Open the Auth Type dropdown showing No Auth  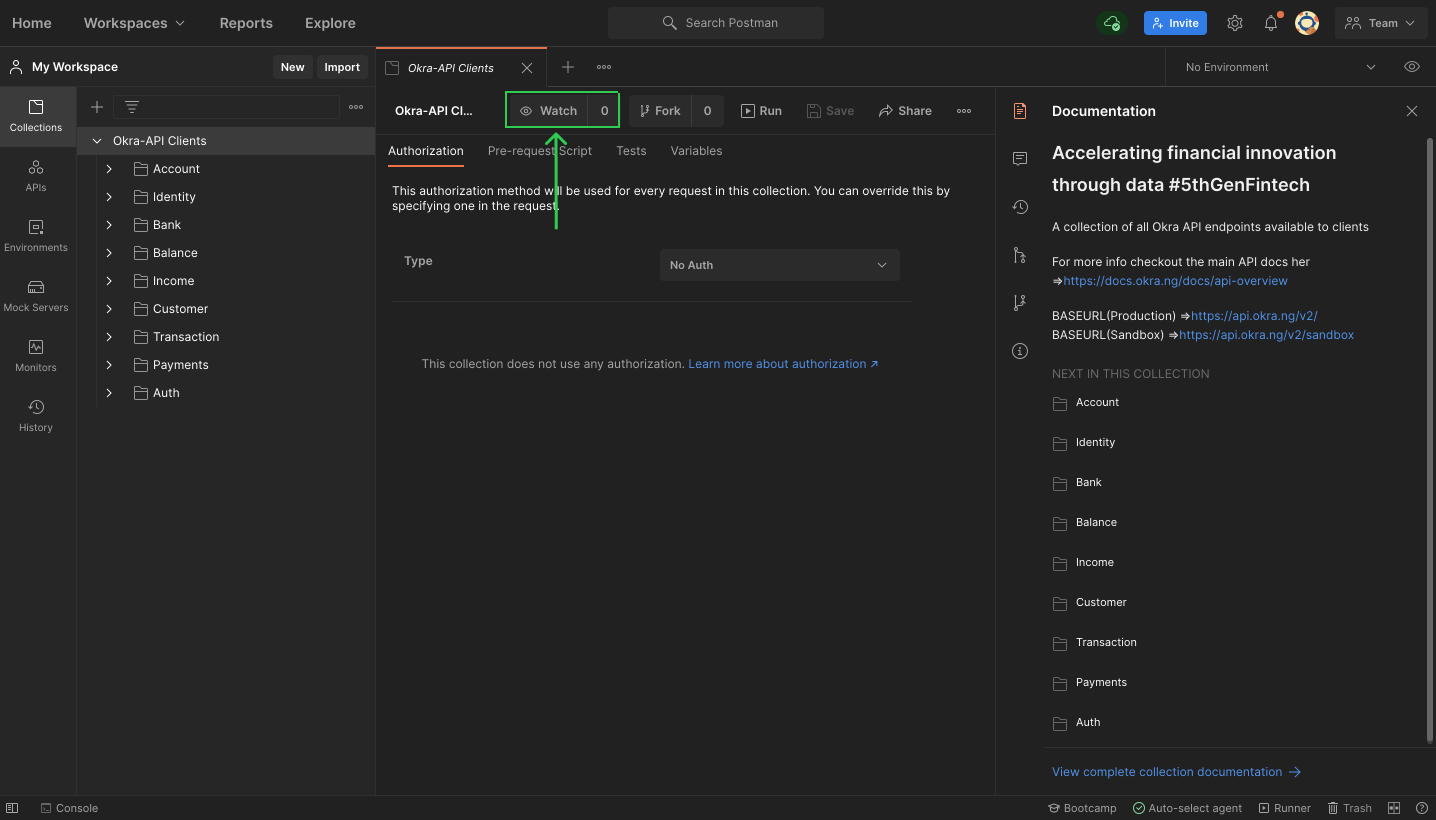pyautogui.click(x=779, y=265)
